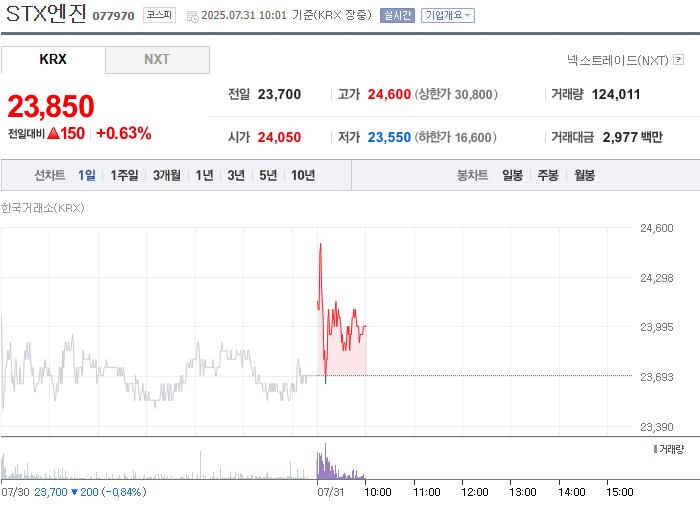Open the 넥스트레이드(NXT) help question icon
The width and height of the screenshot is (700, 505).
point(679,59)
